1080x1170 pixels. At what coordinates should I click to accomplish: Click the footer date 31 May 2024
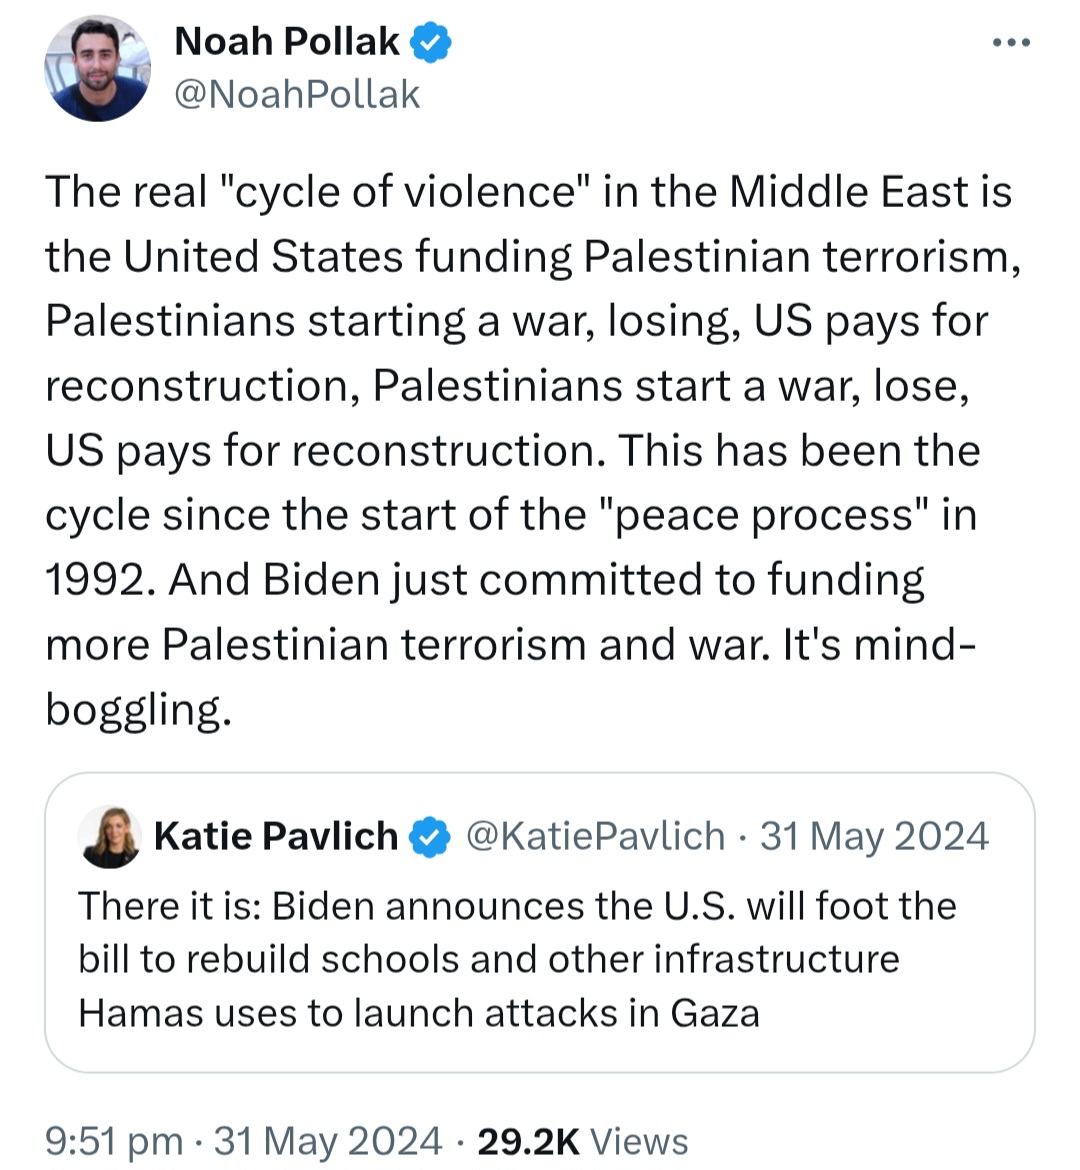pos(328,1141)
